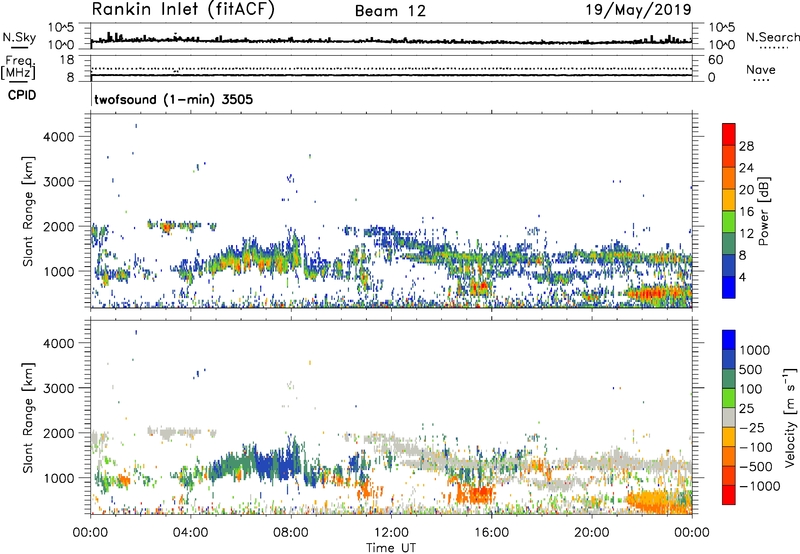This screenshot has height=554, width=800.
Task: Click the "16:00" time tick label
Action: click(491, 533)
